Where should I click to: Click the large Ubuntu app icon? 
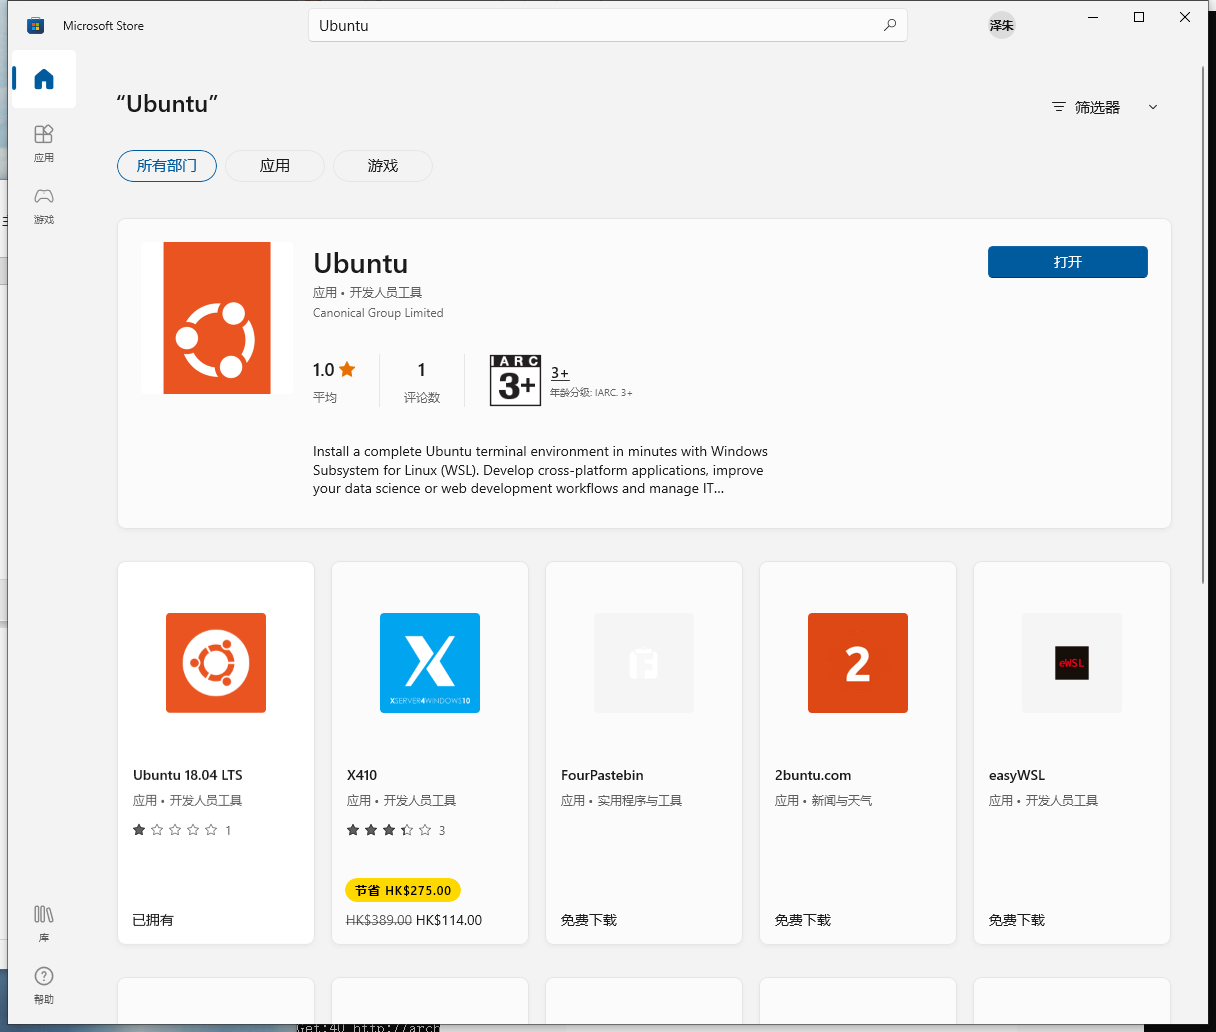(217, 318)
